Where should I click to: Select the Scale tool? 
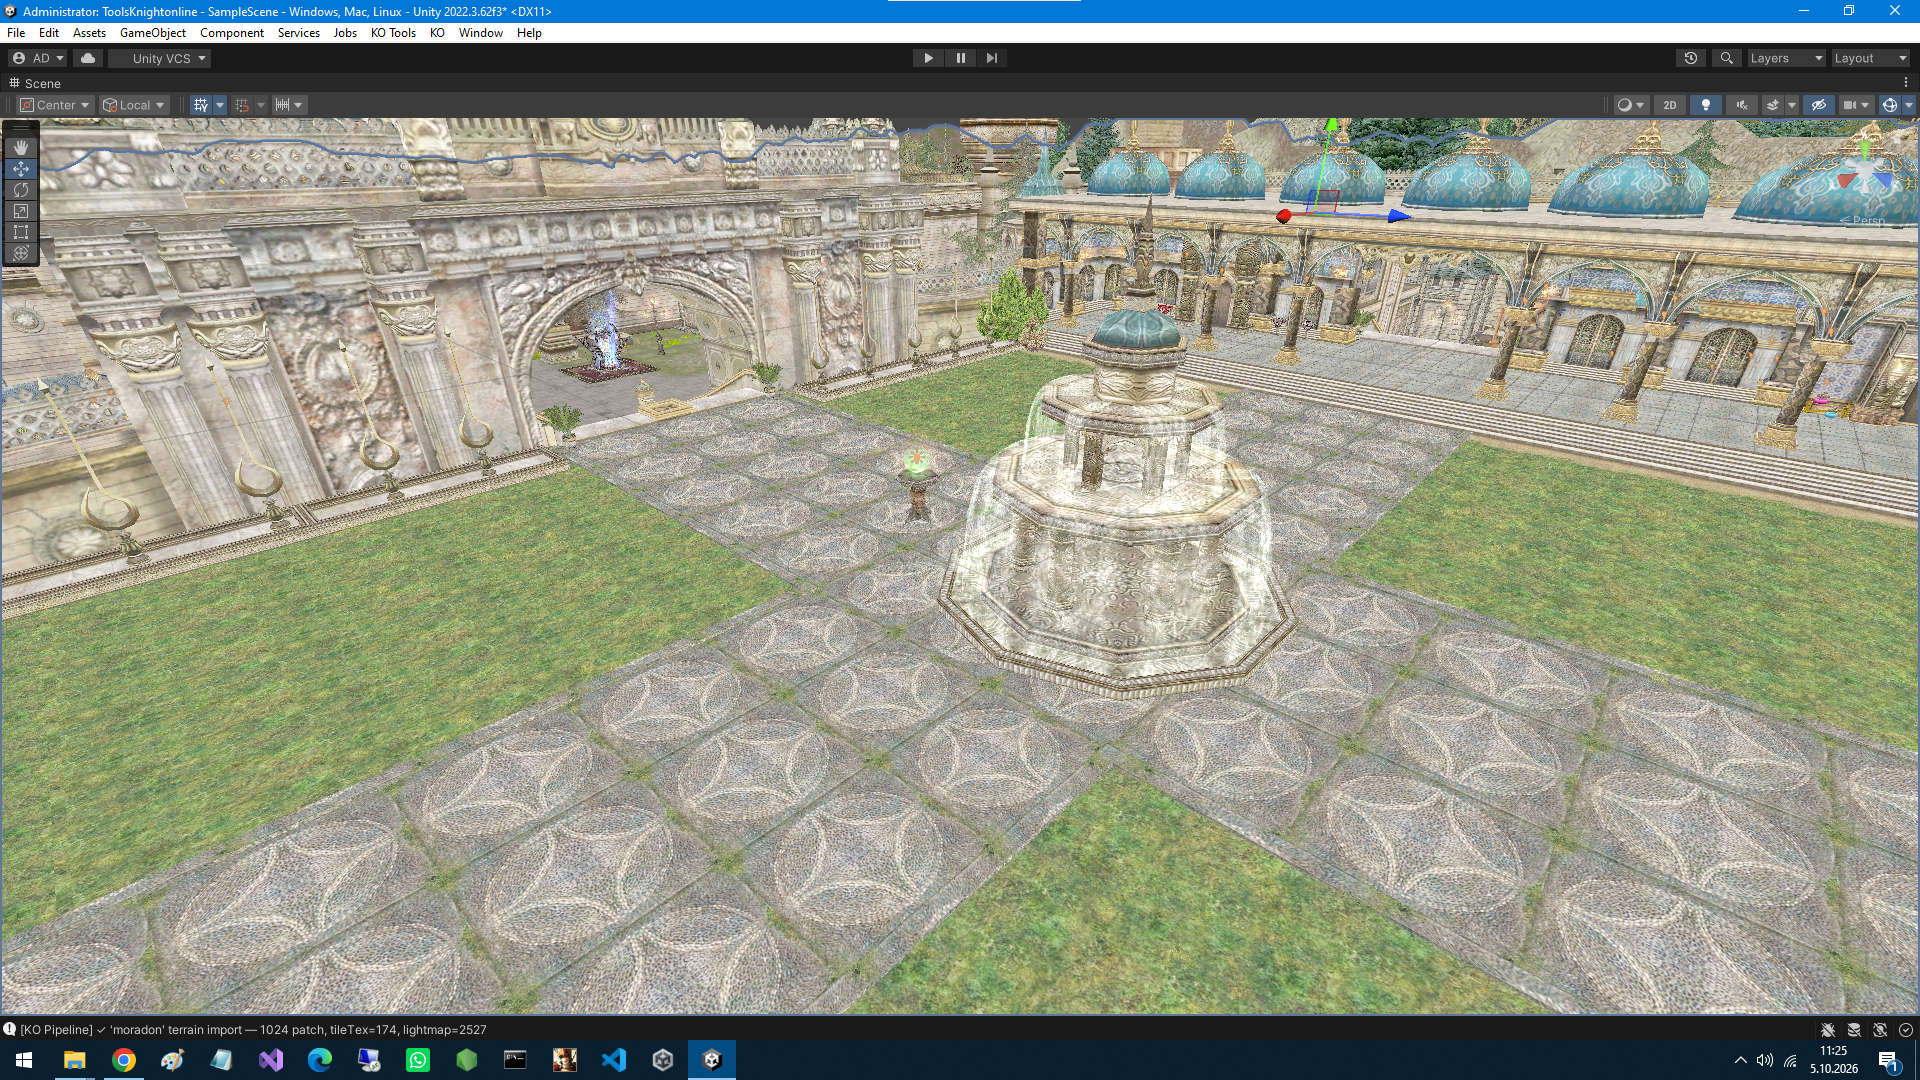click(21, 211)
